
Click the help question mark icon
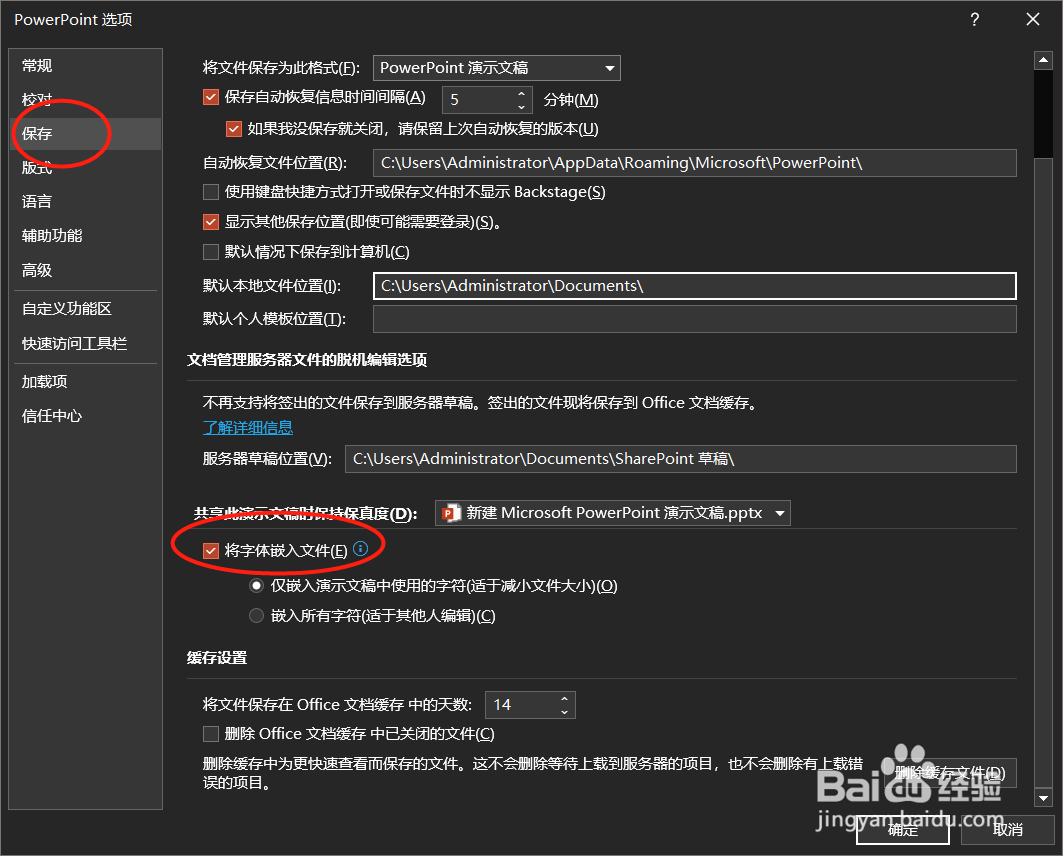[x=974, y=20]
